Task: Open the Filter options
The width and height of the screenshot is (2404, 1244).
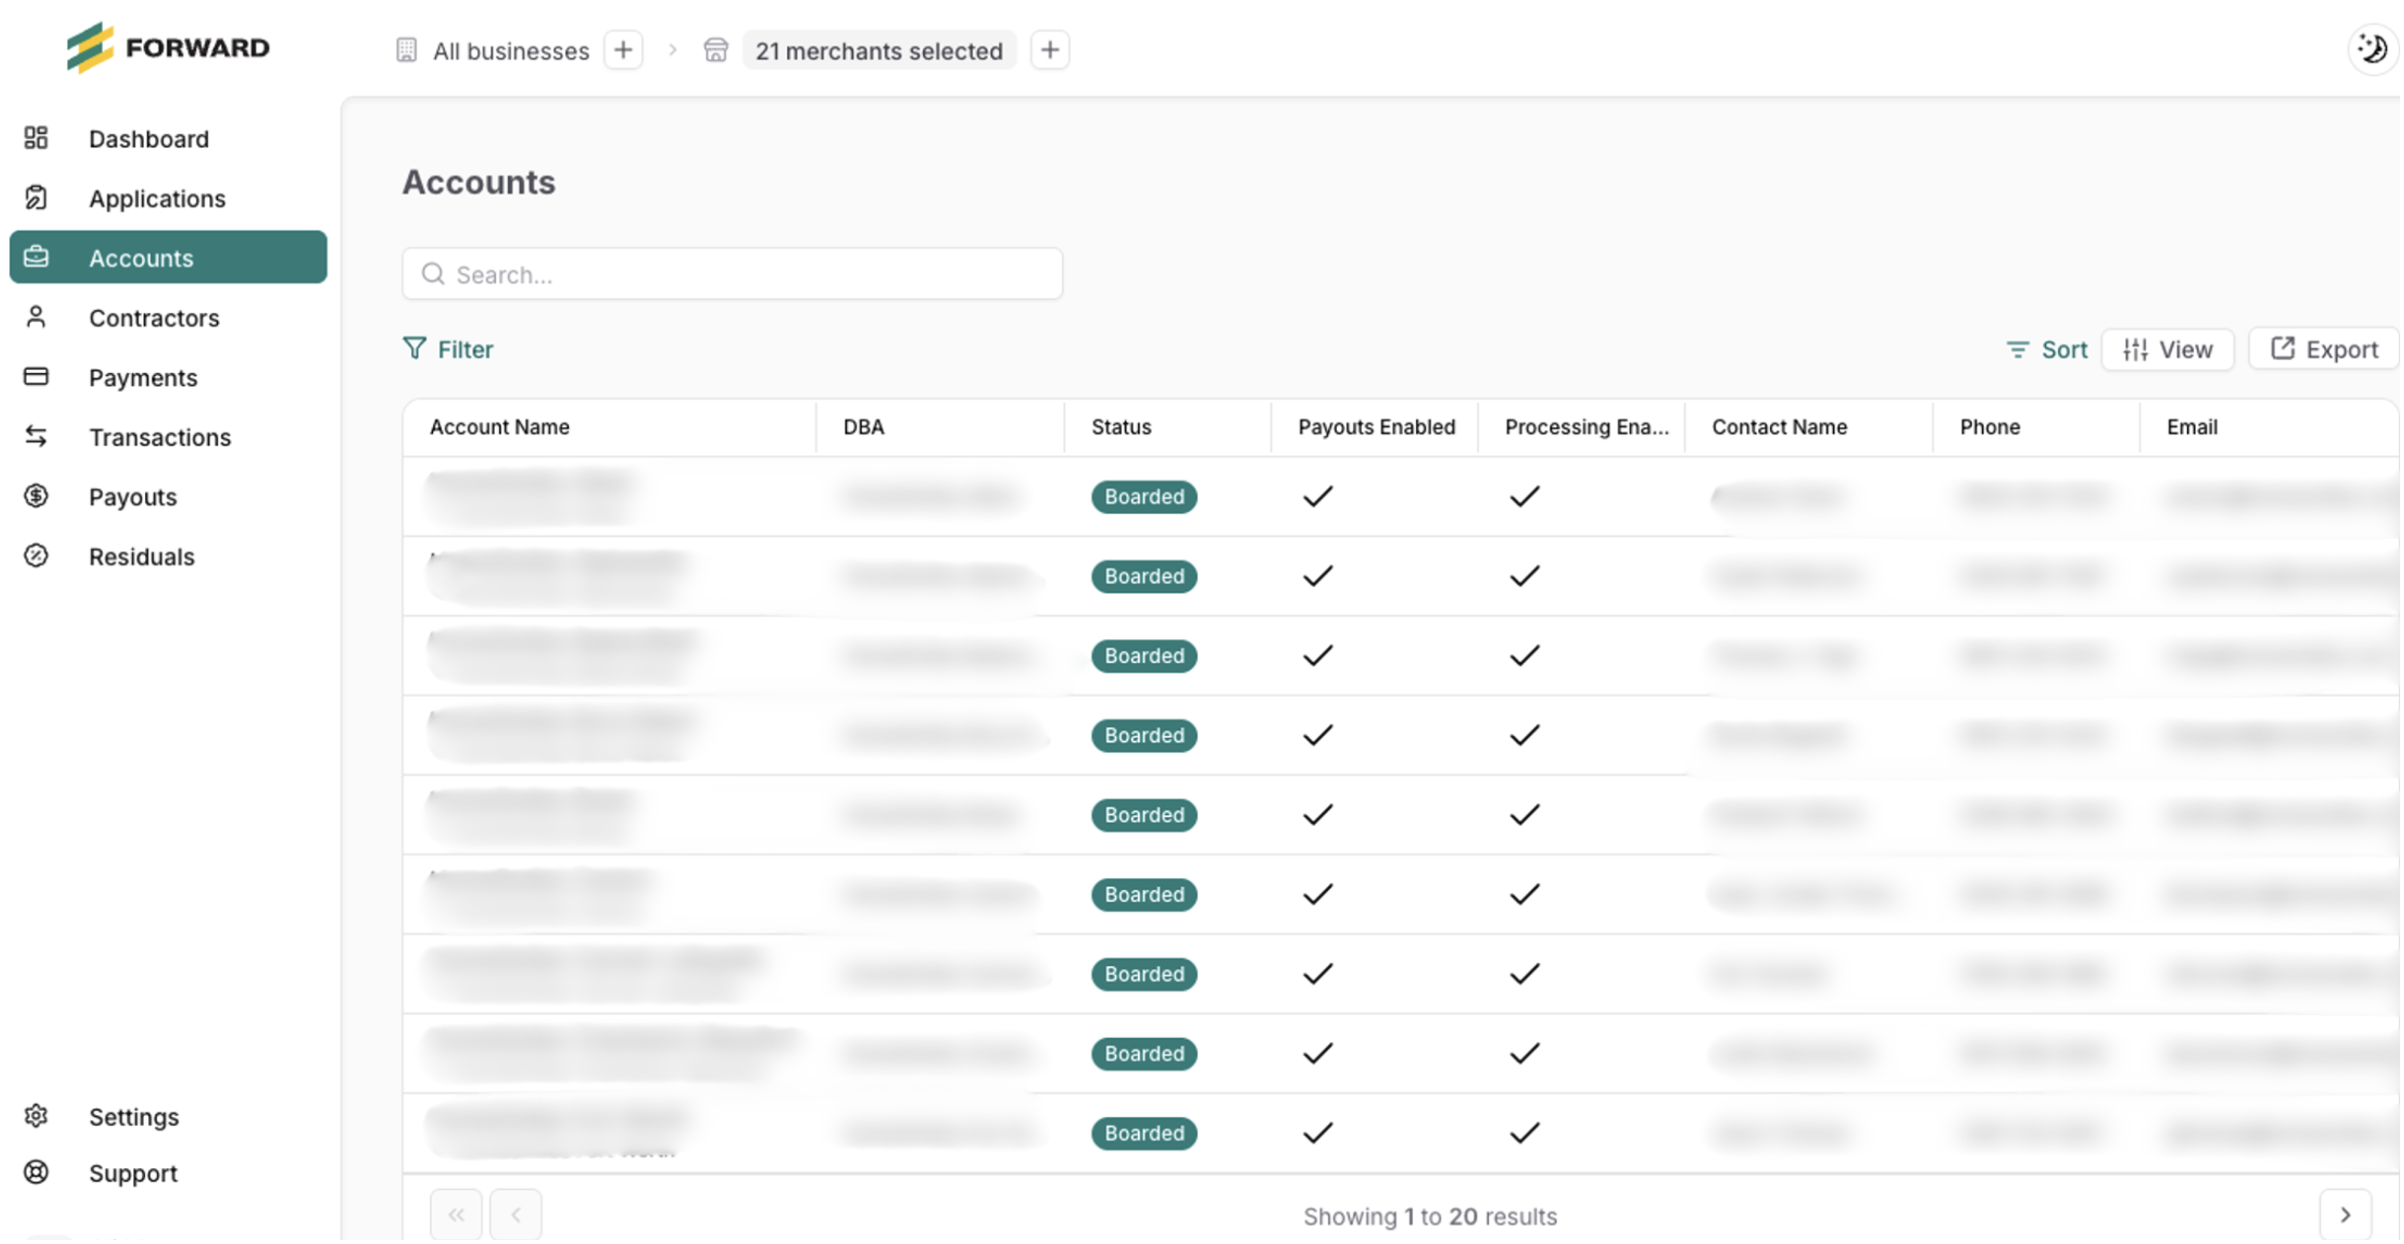Action: tap(448, 349)
